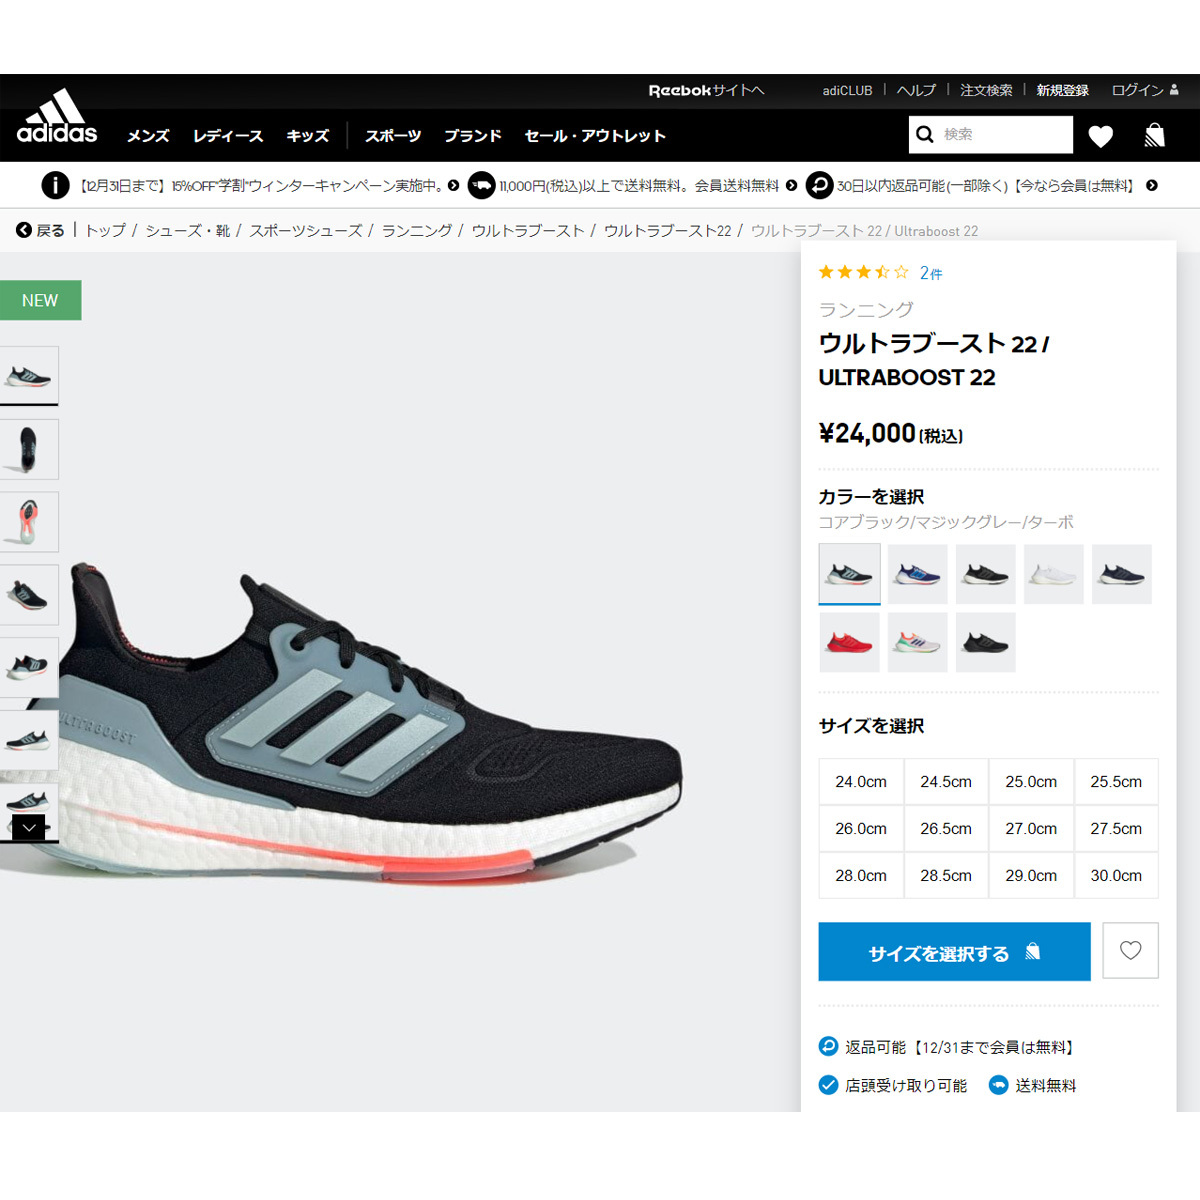Screen dimensions: 1200x1200
Task: Go to the Reebok site link
Action: point(706,90)
